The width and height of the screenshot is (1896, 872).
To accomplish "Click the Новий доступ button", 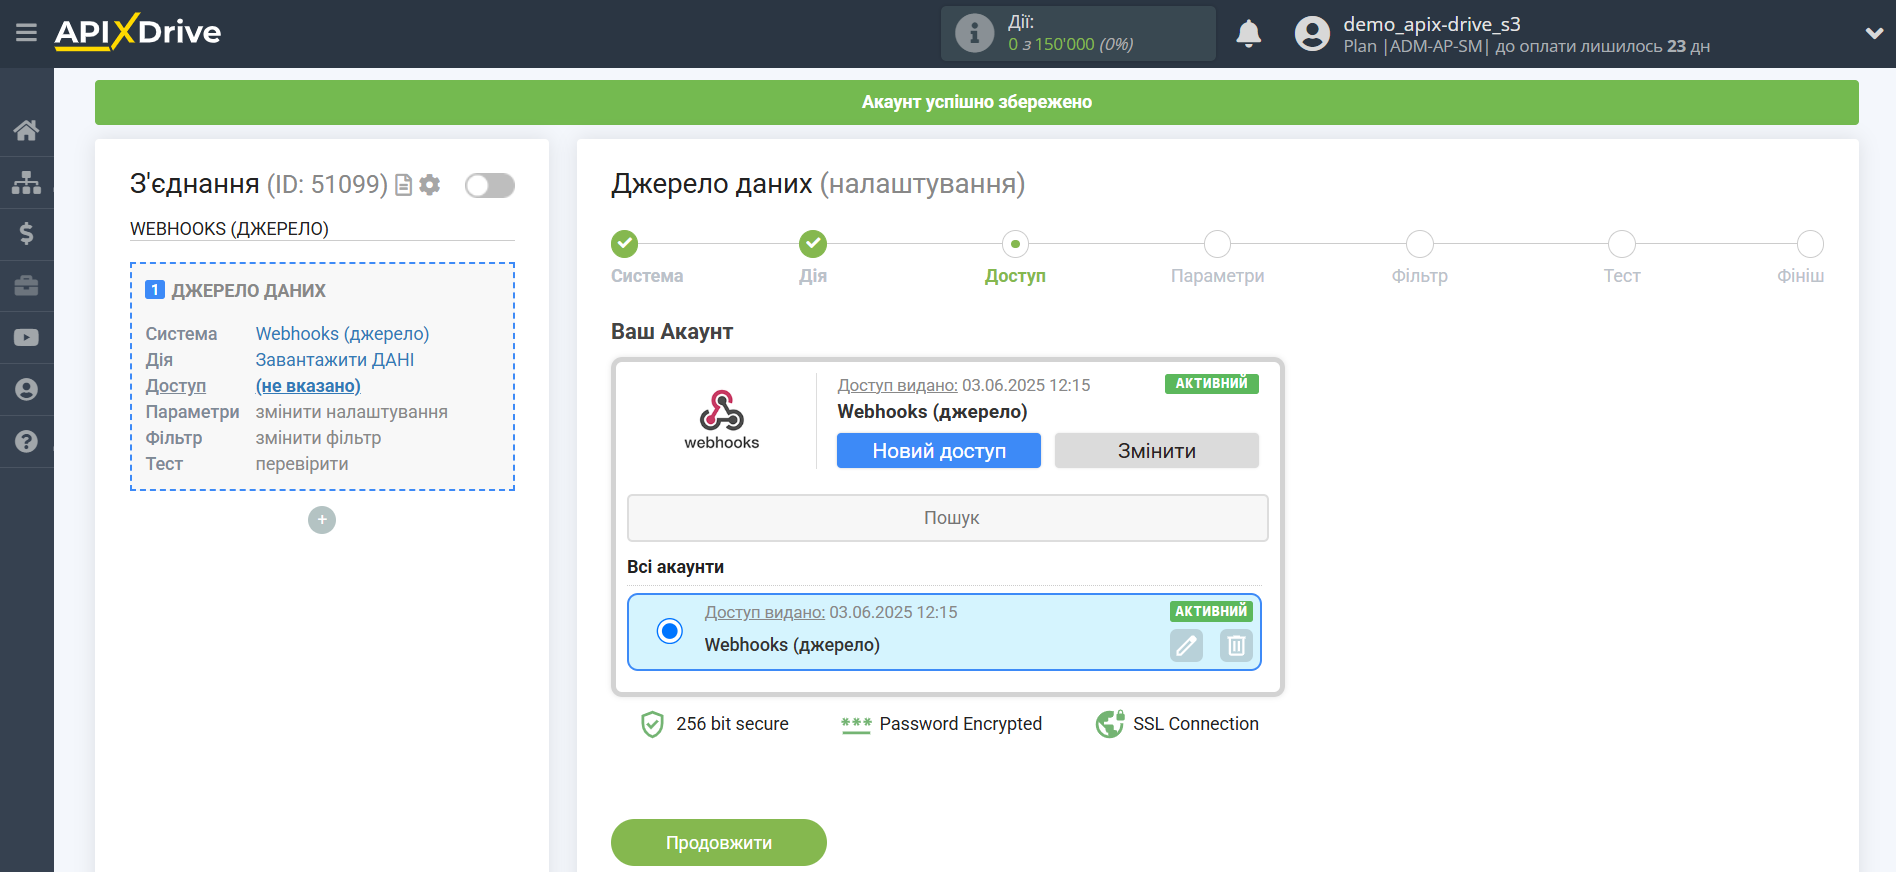I will pos(939,451).
